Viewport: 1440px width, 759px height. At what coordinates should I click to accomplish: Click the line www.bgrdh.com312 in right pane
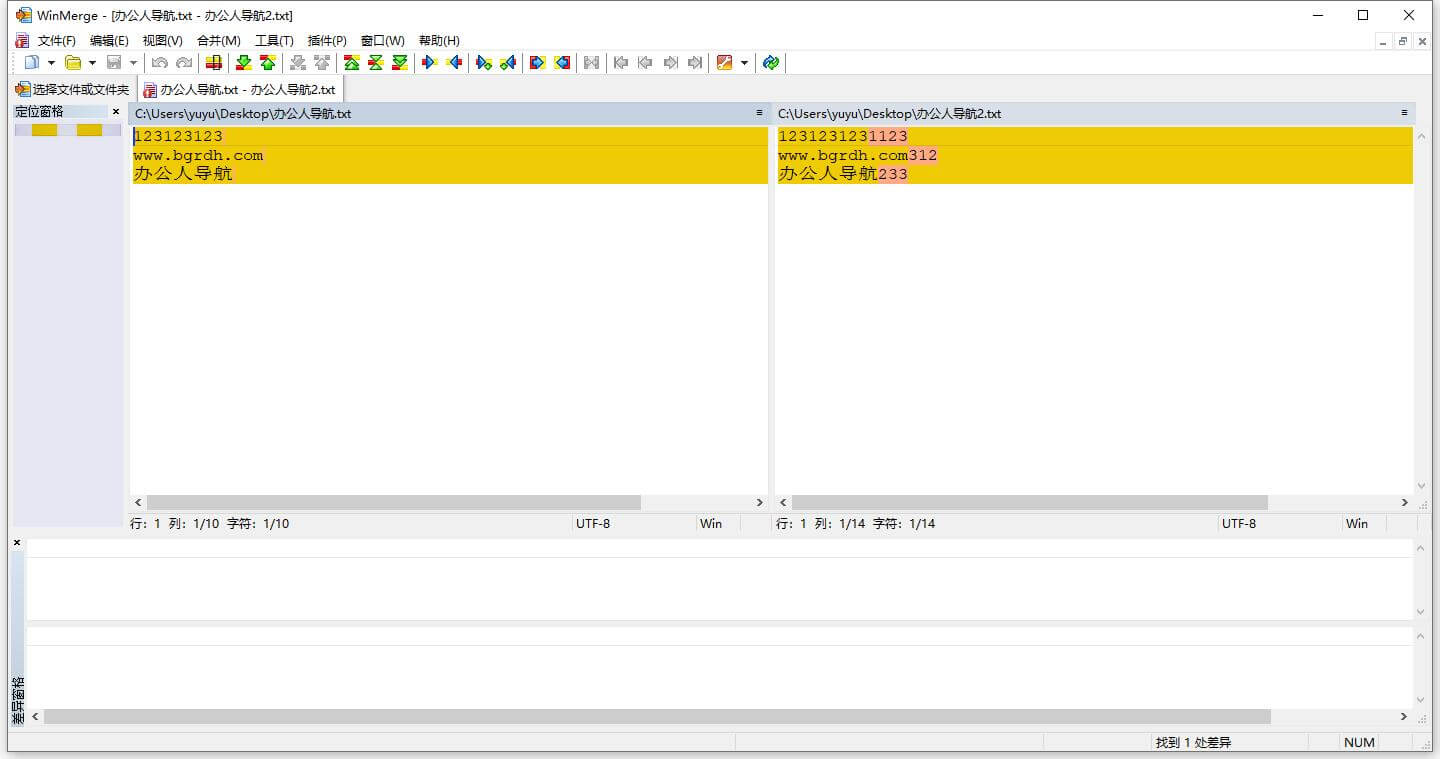(857, 156)
